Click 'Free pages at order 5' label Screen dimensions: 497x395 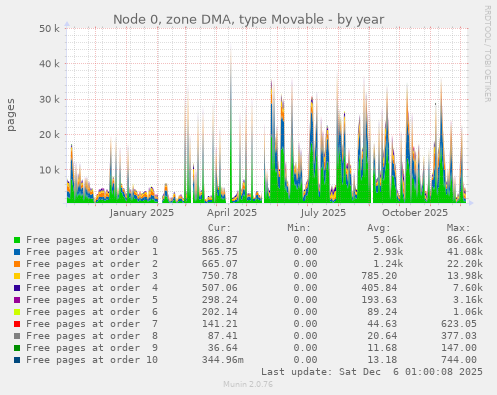point(92,300)
